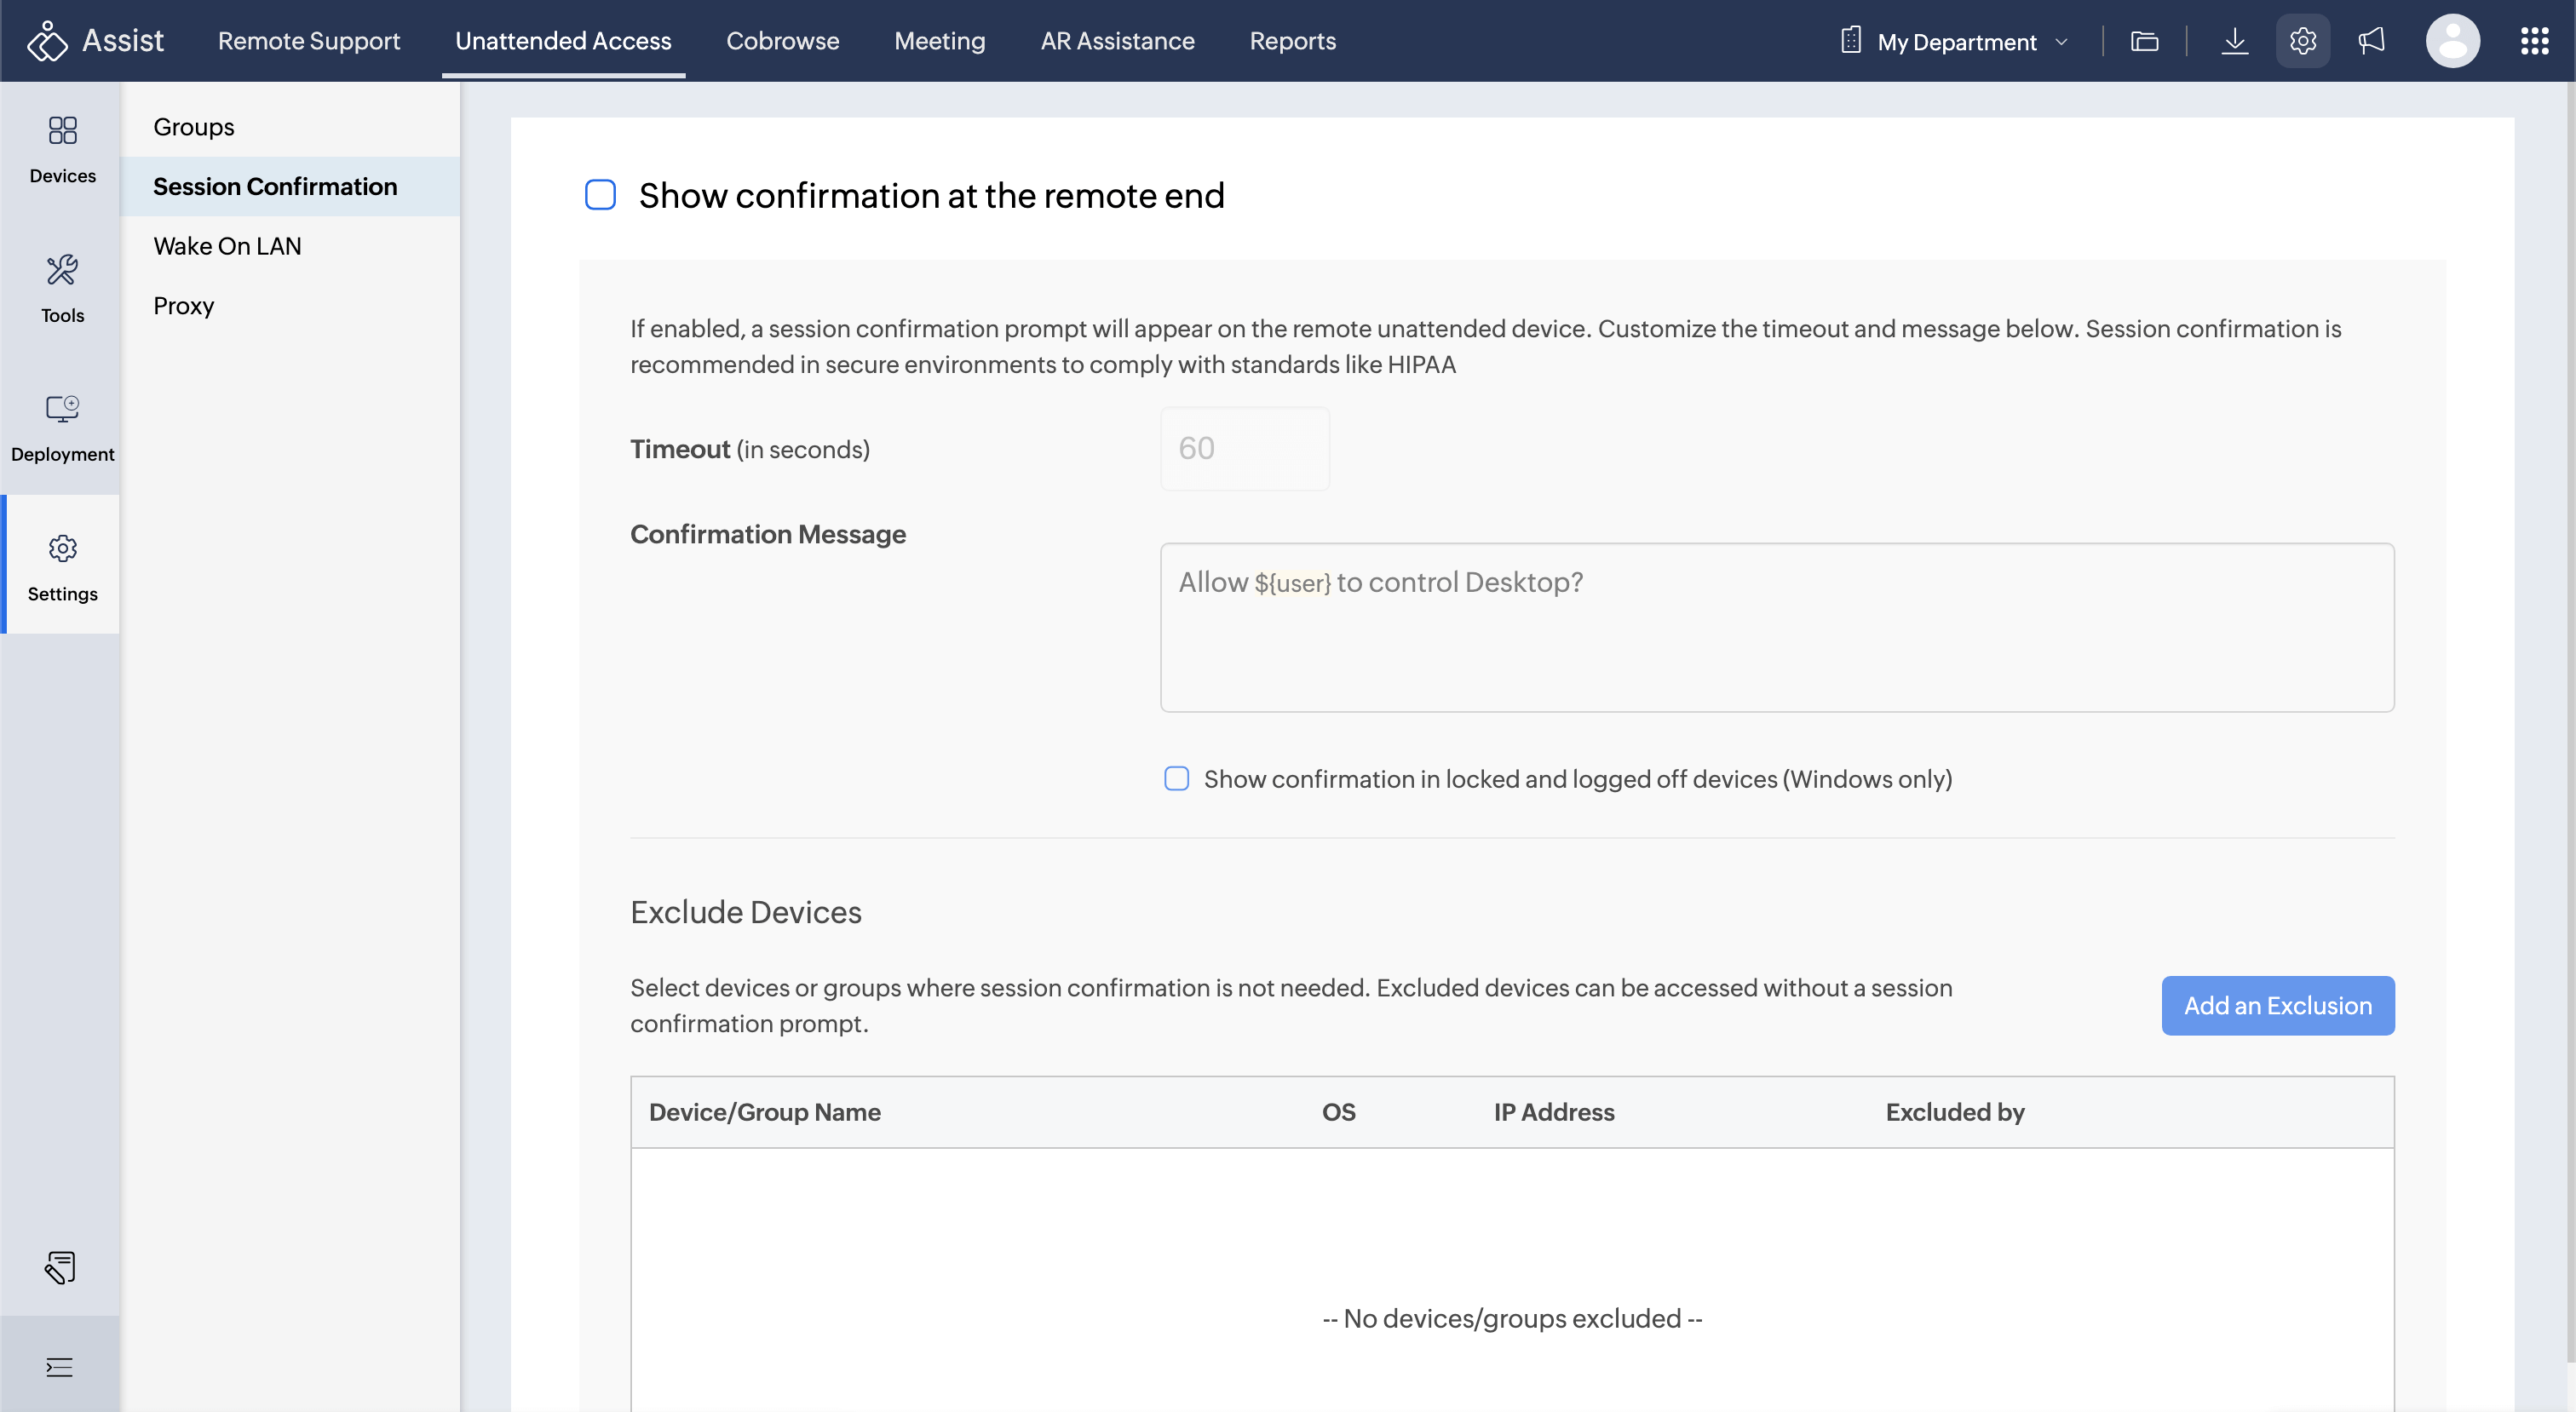The height and width of the screenshot is (1412, 2576).
Task: Click the Confirmation Message text area
Action: (1776, 627)
